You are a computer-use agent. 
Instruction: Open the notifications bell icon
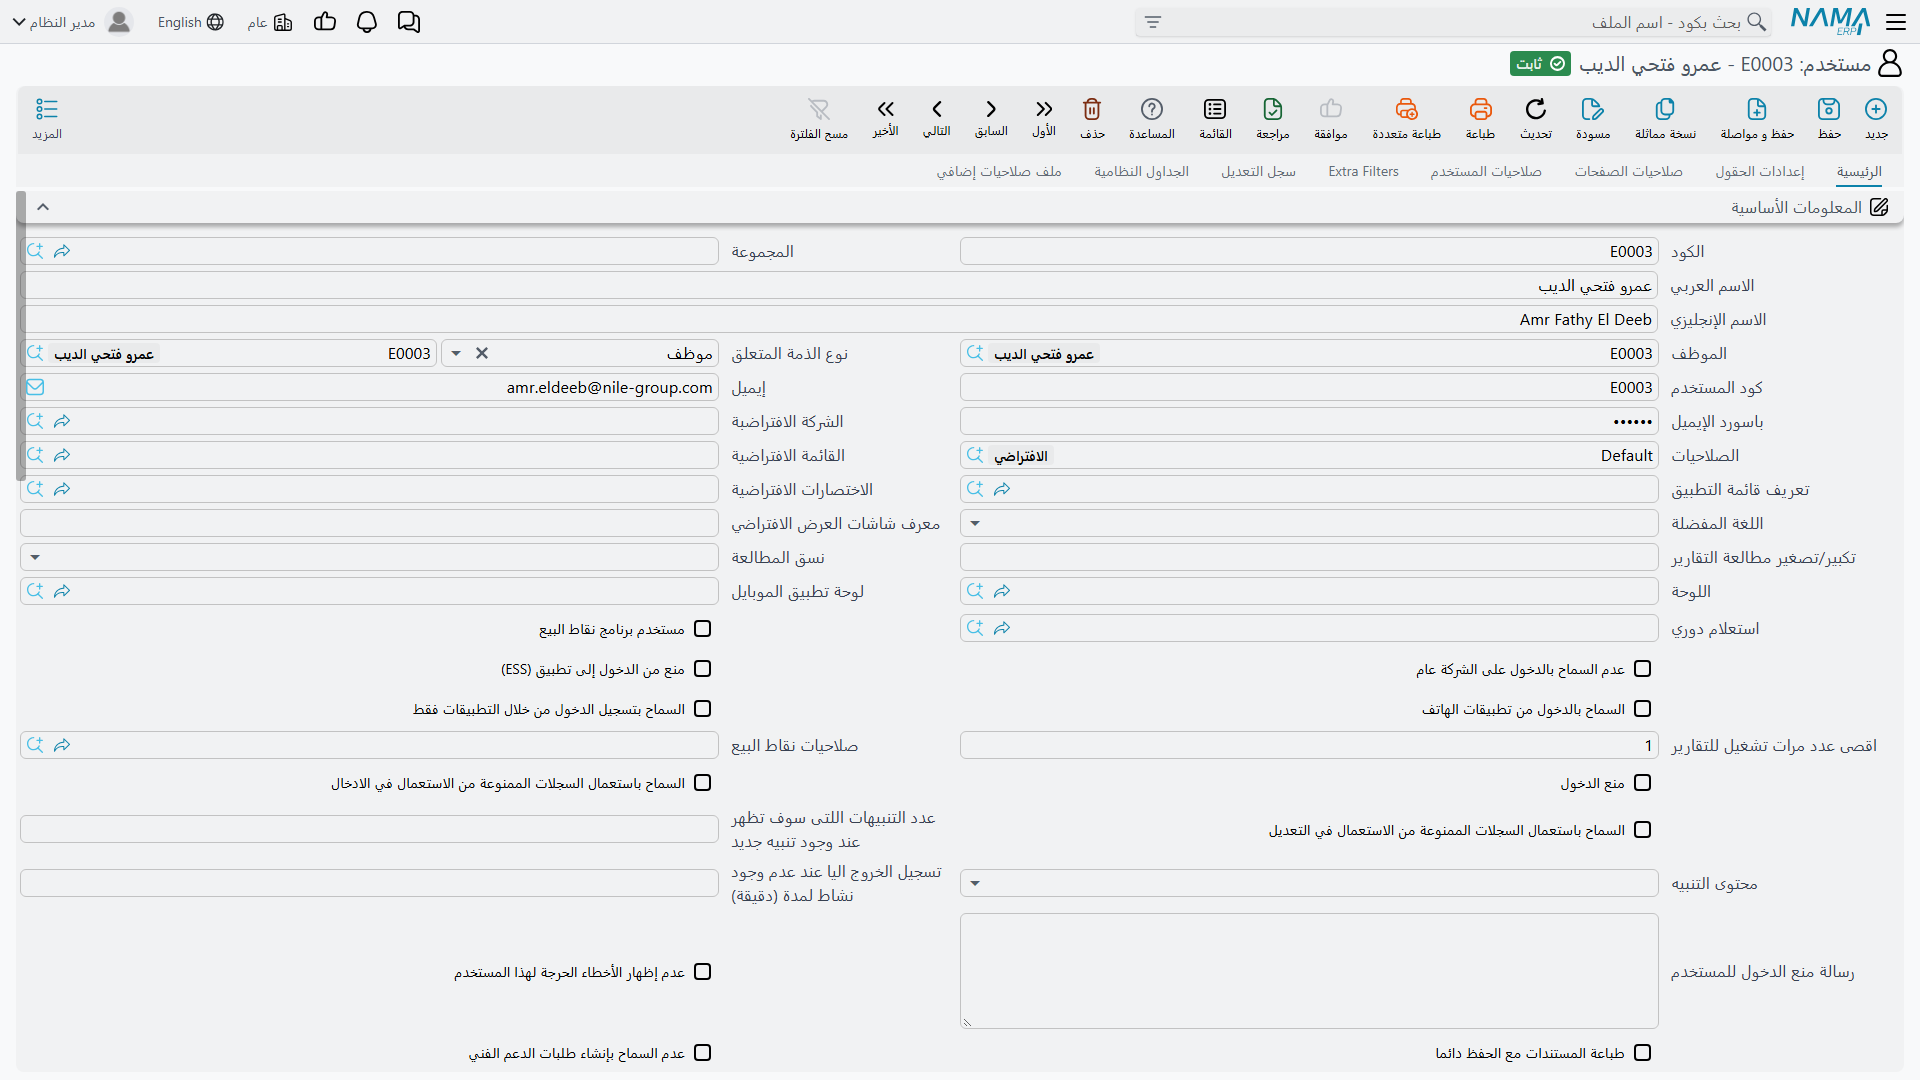(367, 22)
